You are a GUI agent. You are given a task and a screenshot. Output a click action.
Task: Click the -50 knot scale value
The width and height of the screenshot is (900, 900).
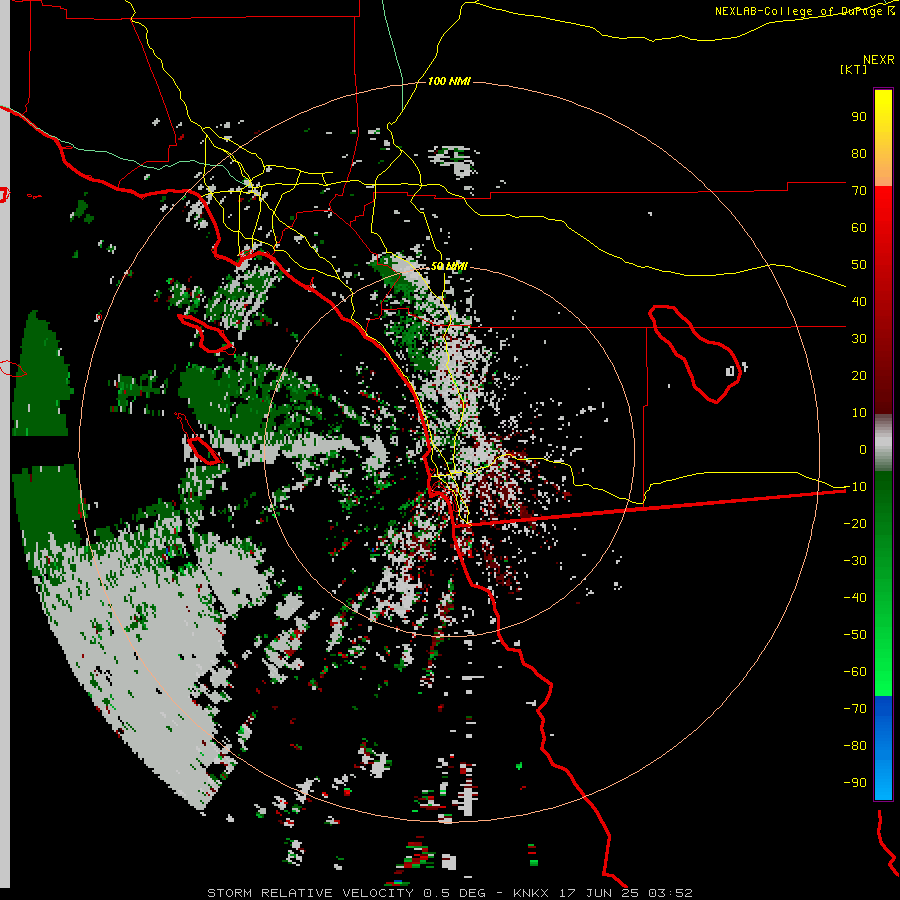pos(855,635)
